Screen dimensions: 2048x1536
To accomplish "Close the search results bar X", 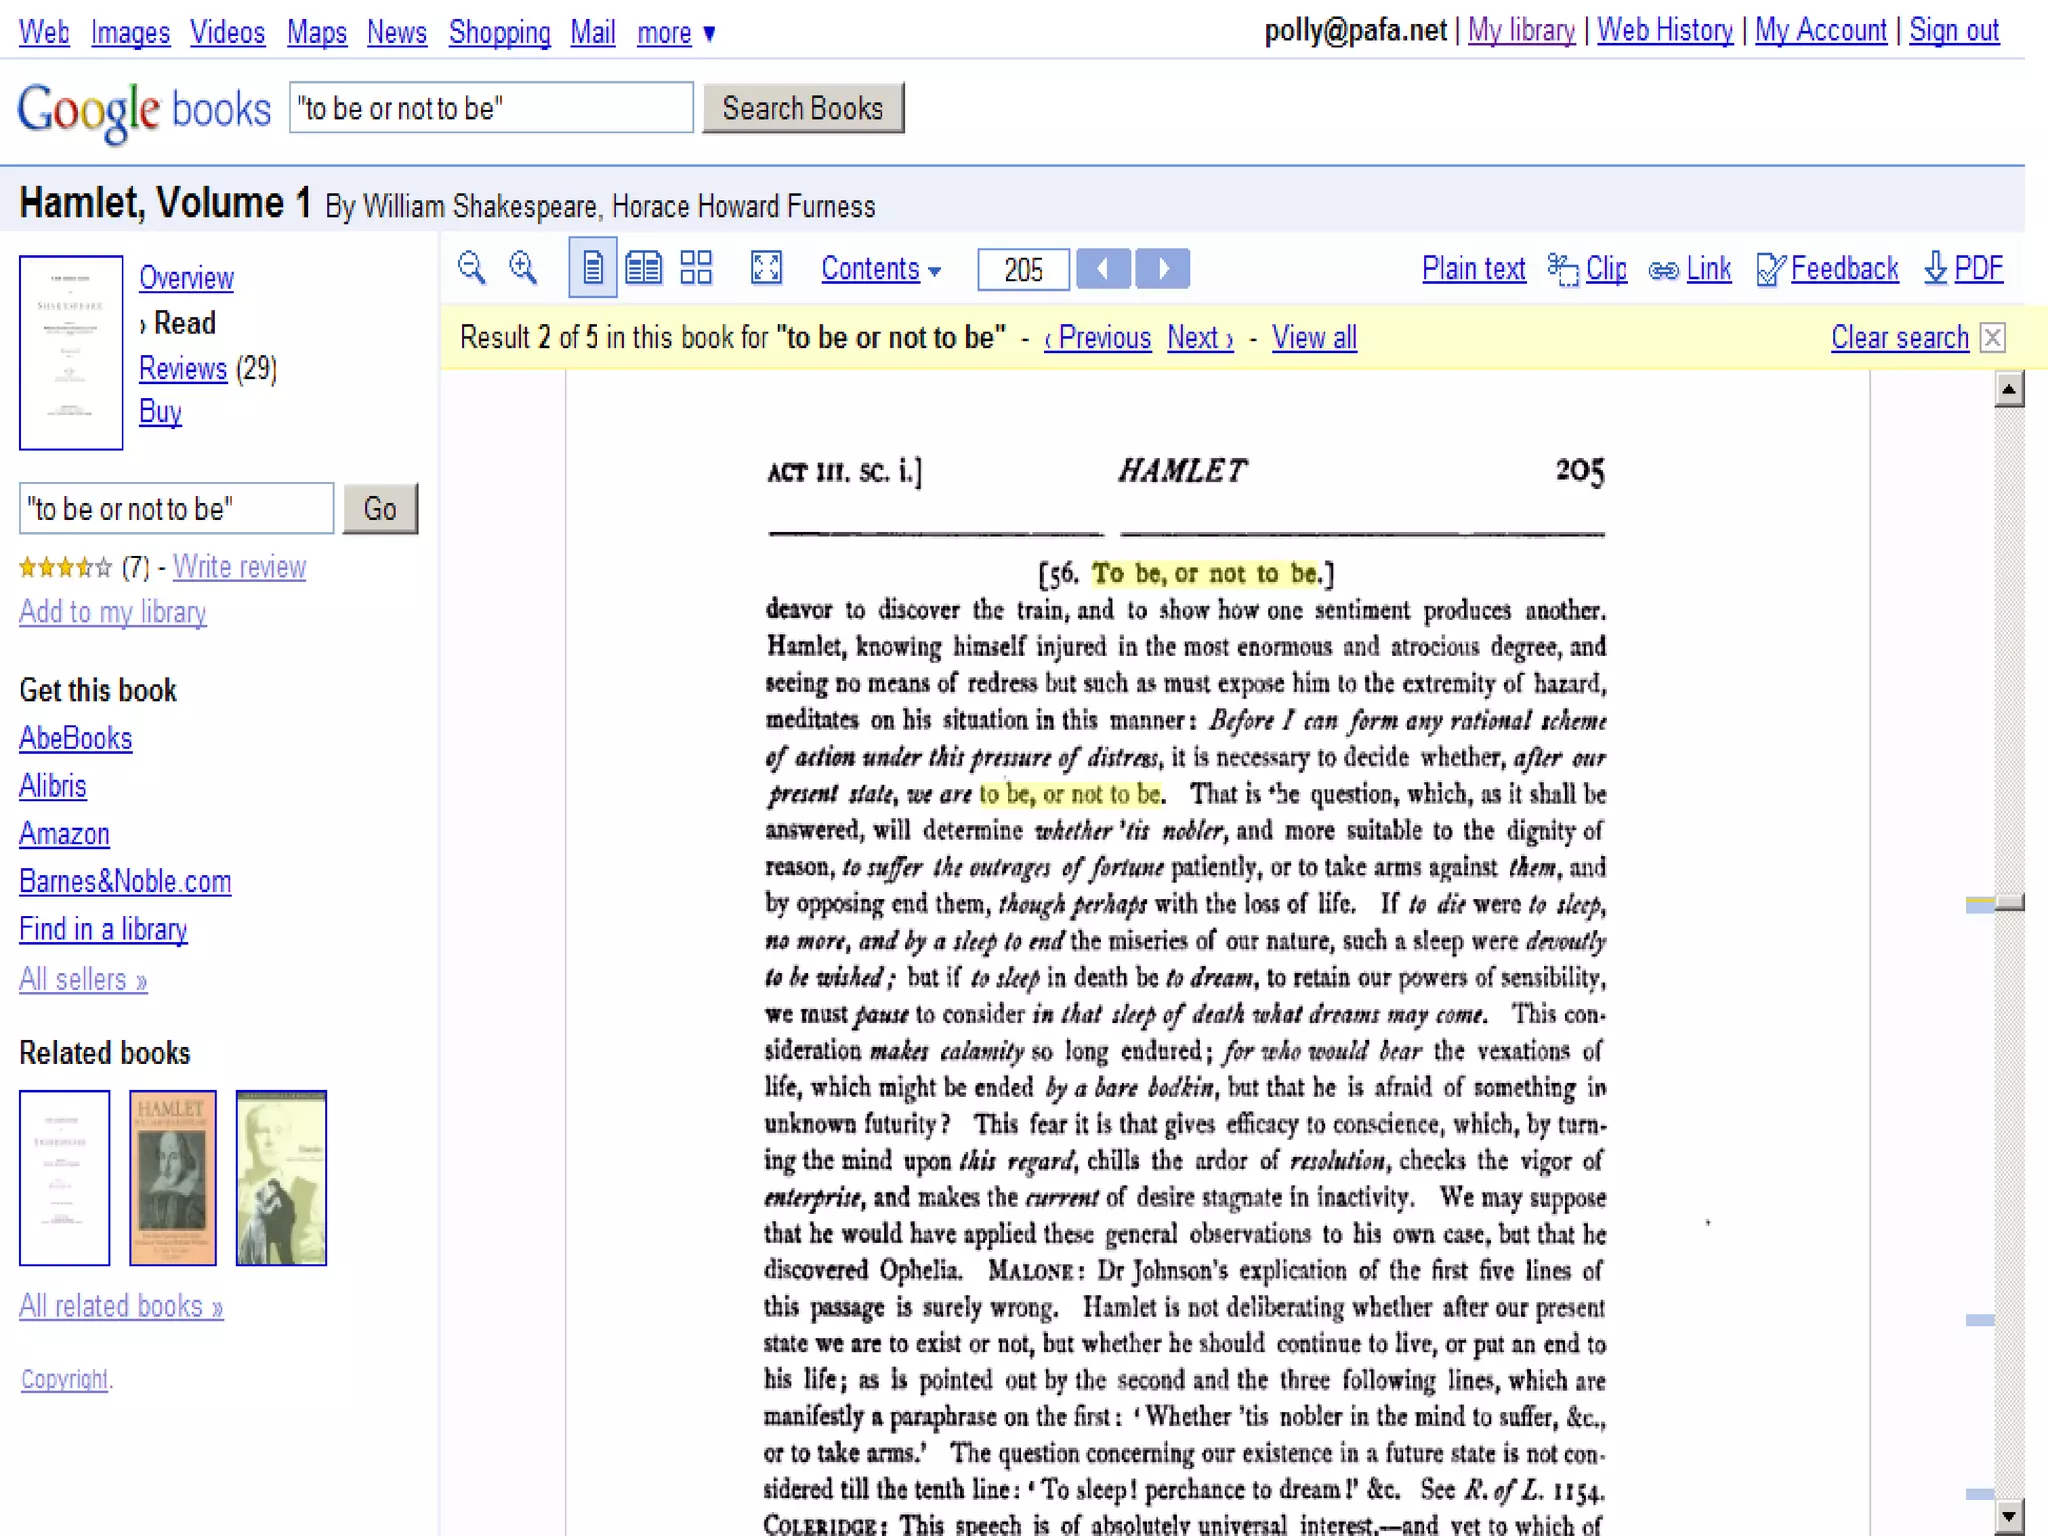I will click(1992, 338).
